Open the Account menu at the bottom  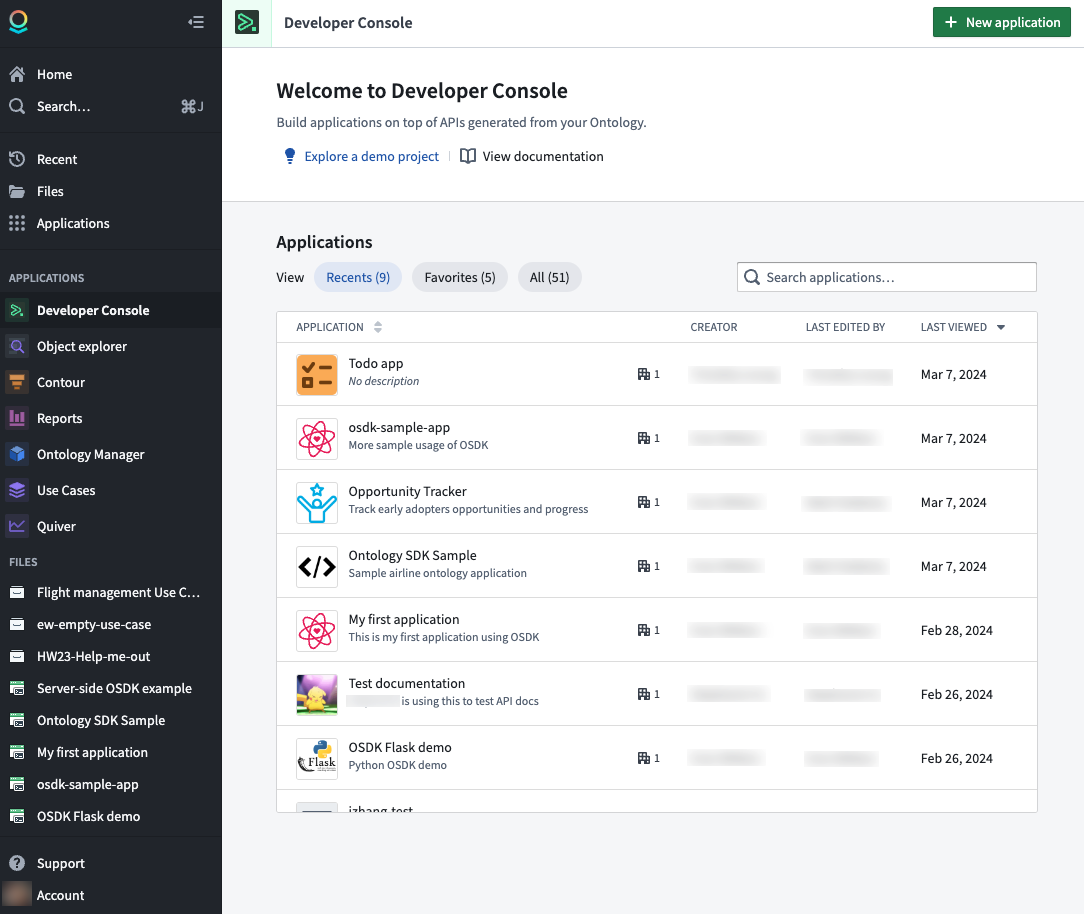tap(60, 895)
